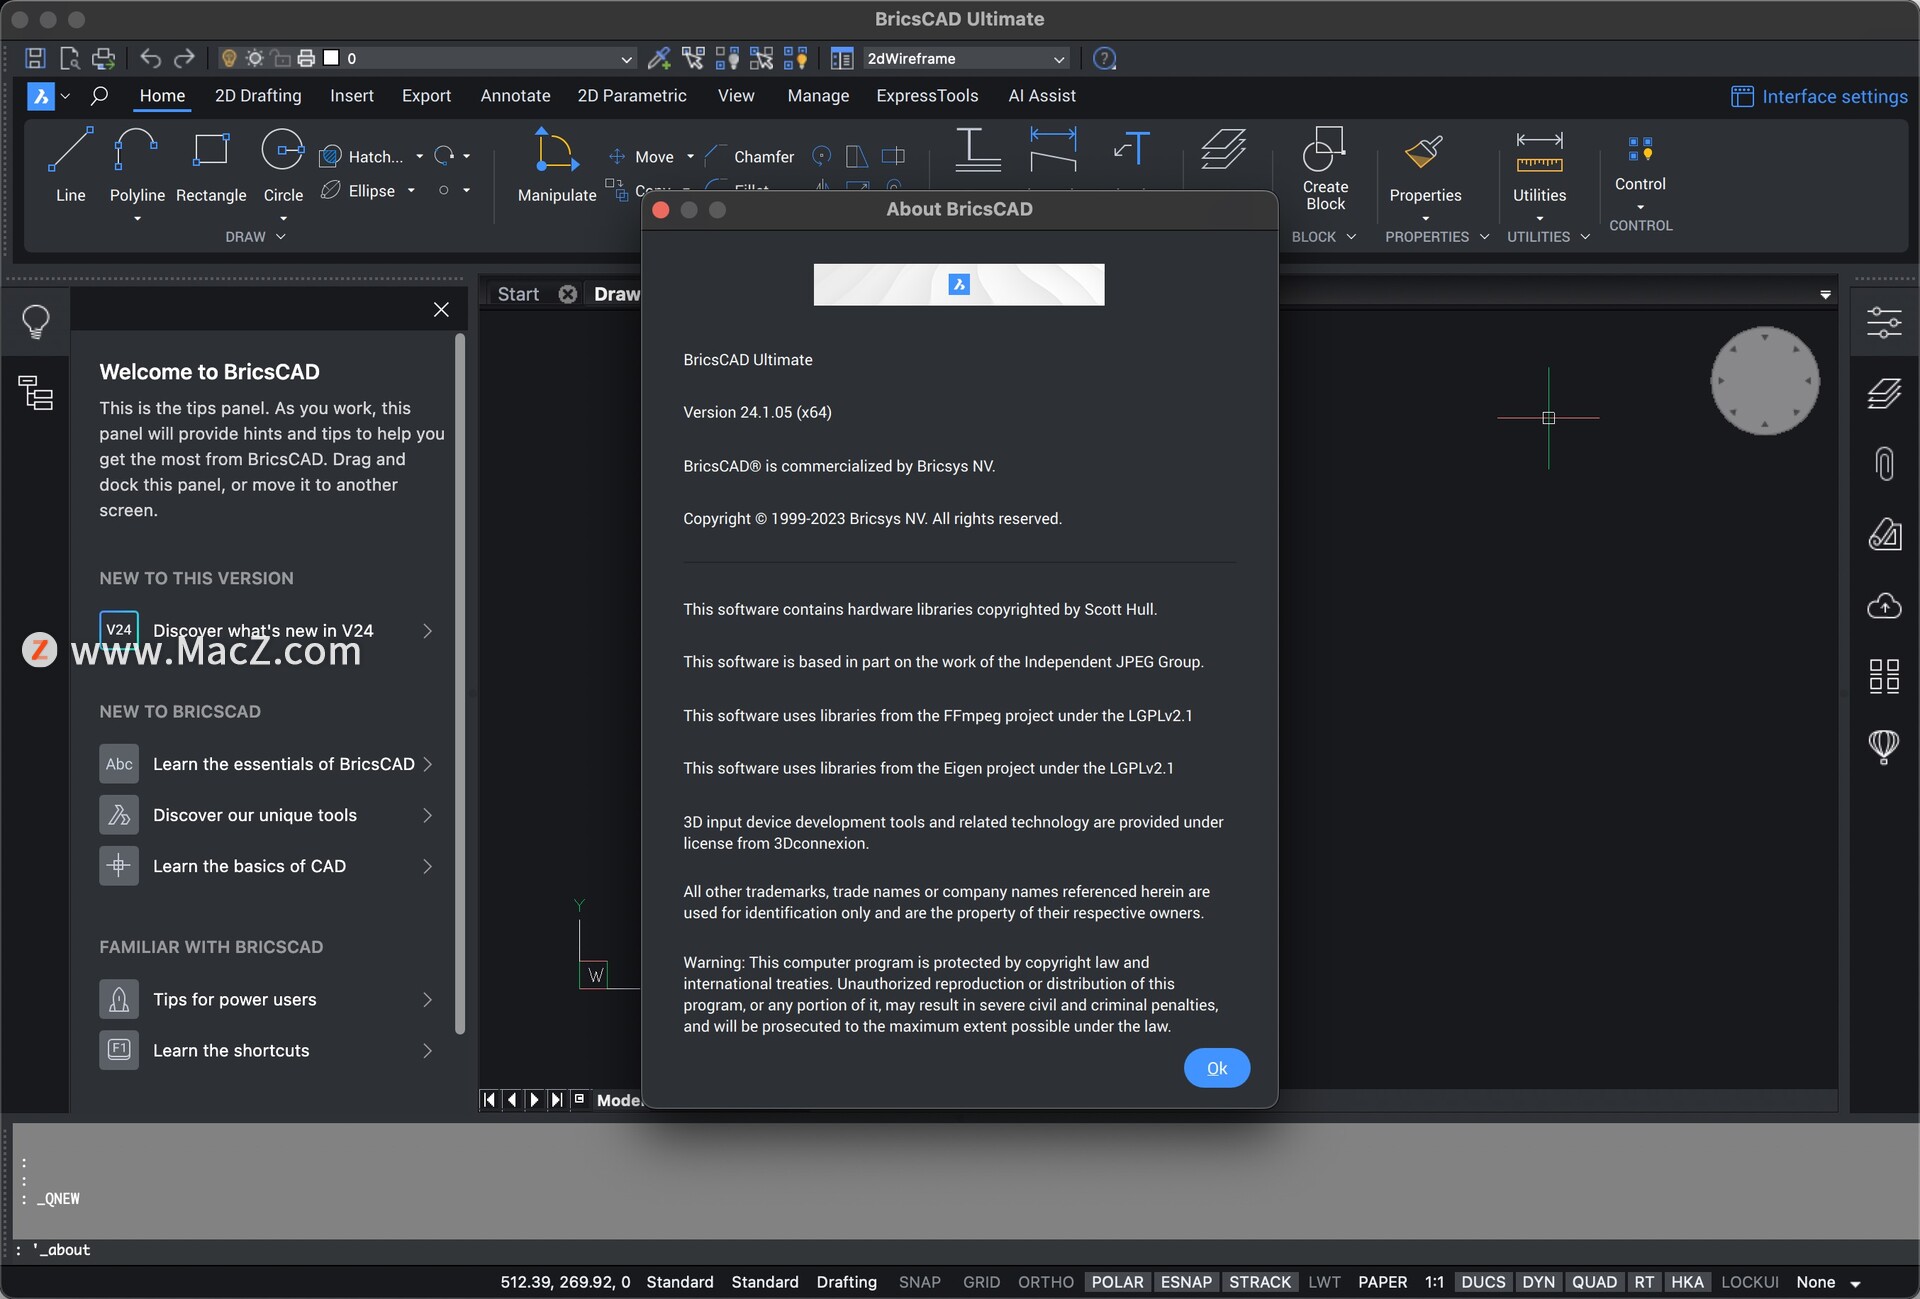Open Discover what's new in V24
1920x1299 pixels.
pyautogui.click(x=267, y=630)
